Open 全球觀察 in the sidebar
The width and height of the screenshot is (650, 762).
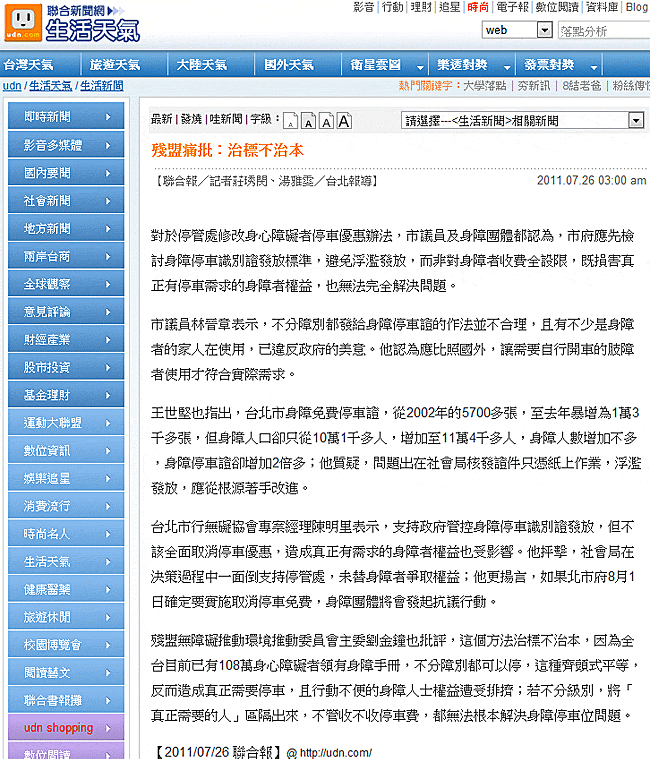tap(66, 283)
